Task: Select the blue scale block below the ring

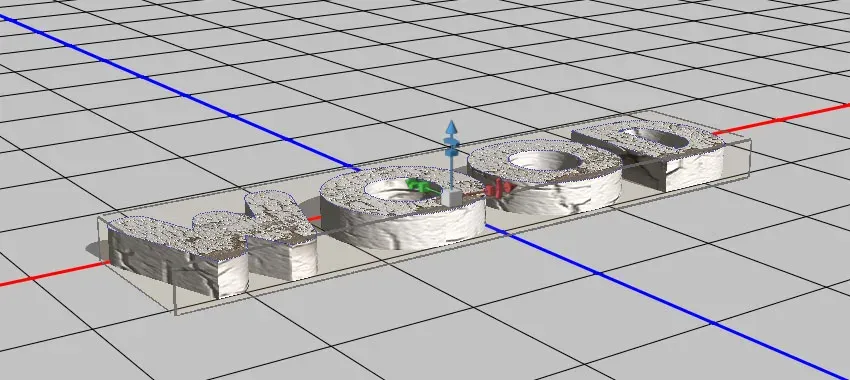Action: [451, 153]
